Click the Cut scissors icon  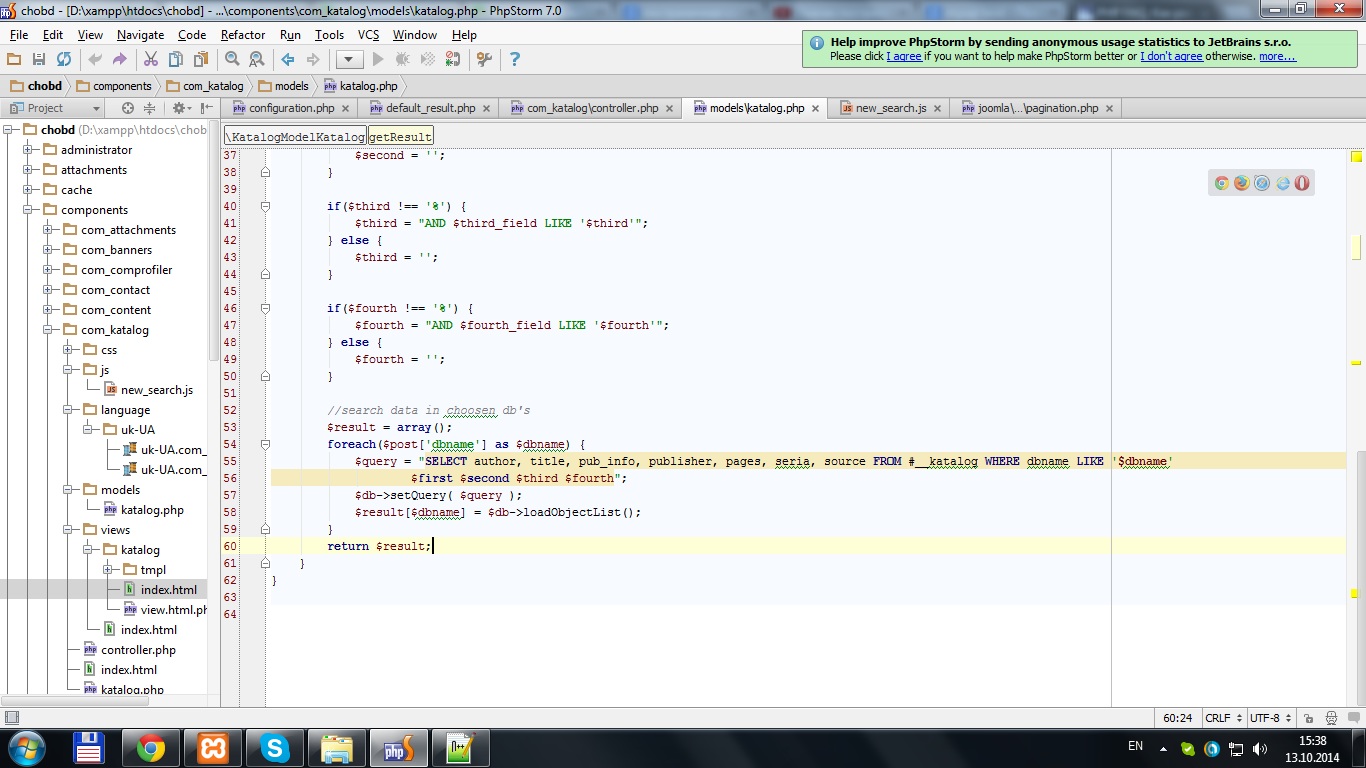click(x=151, y=60)
